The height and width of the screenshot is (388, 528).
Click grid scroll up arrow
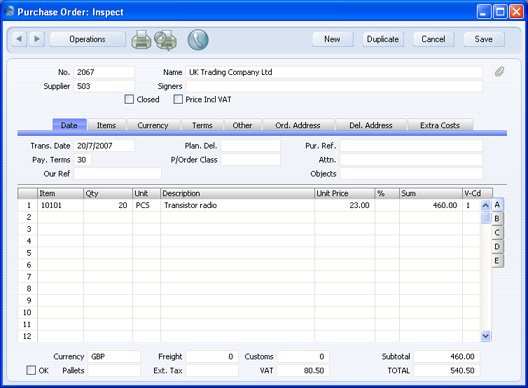[486, 205]
